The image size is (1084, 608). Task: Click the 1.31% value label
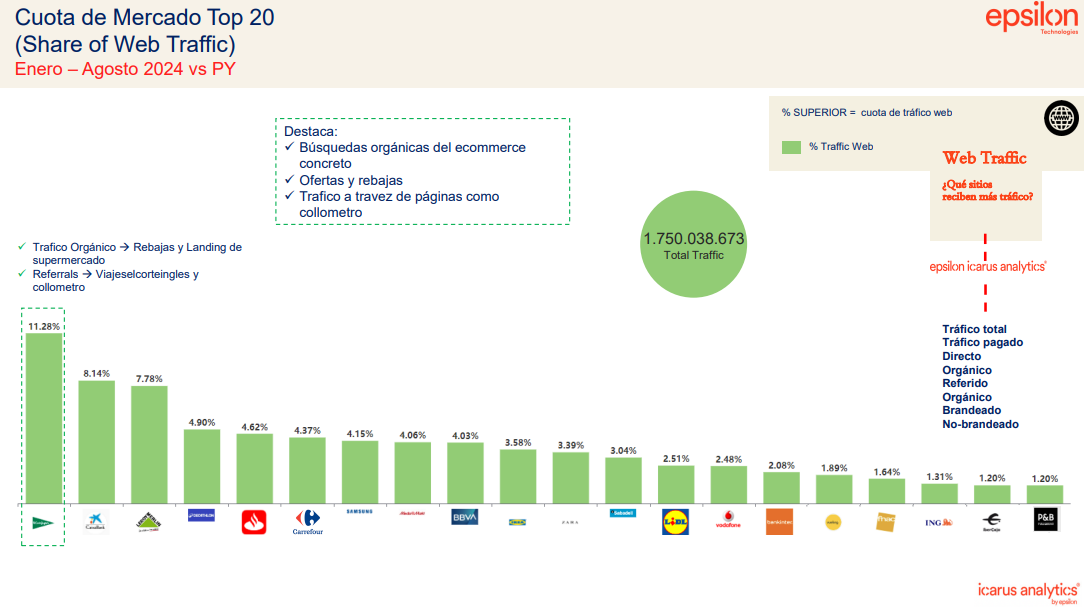tap(940, 477)
